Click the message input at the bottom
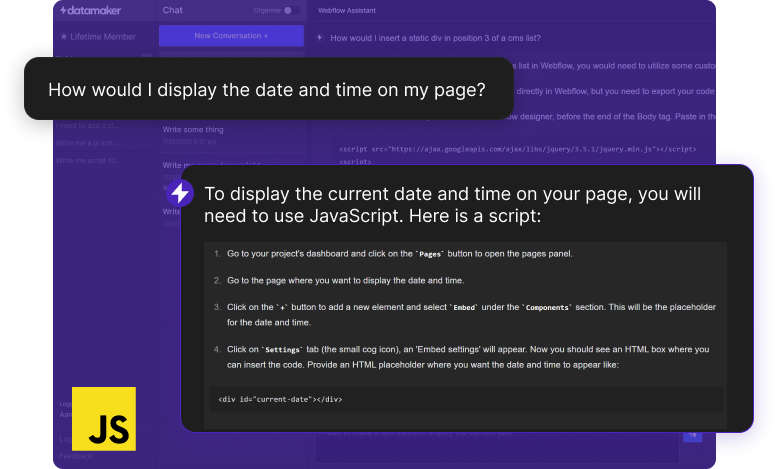The image size is (778, 469). [x=498, y=445]
